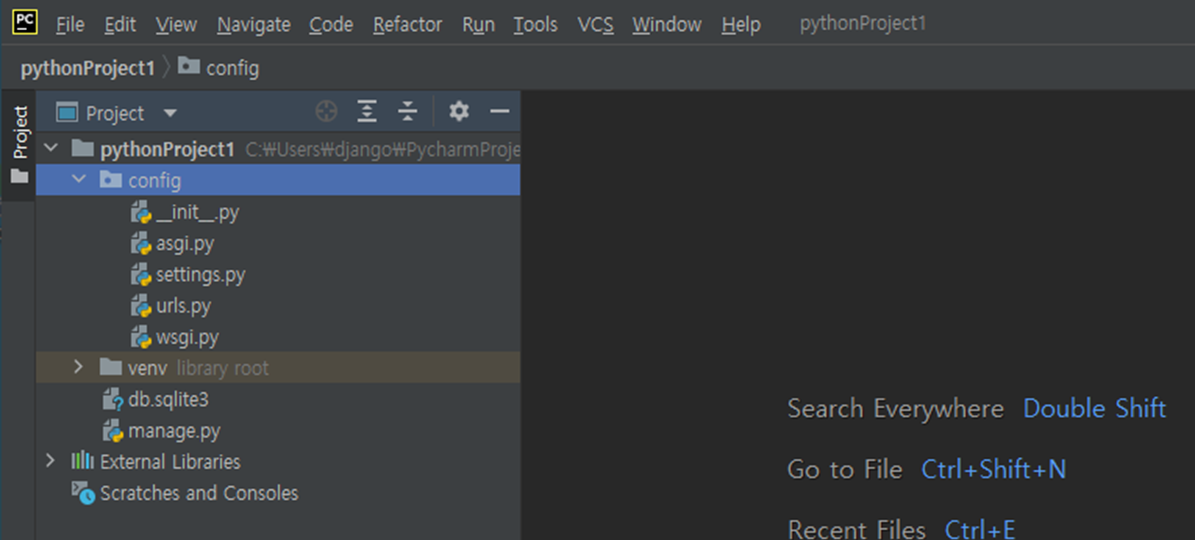Open the View menu
The width and height of the screenshot is (1195, 540).
(176, 24)
